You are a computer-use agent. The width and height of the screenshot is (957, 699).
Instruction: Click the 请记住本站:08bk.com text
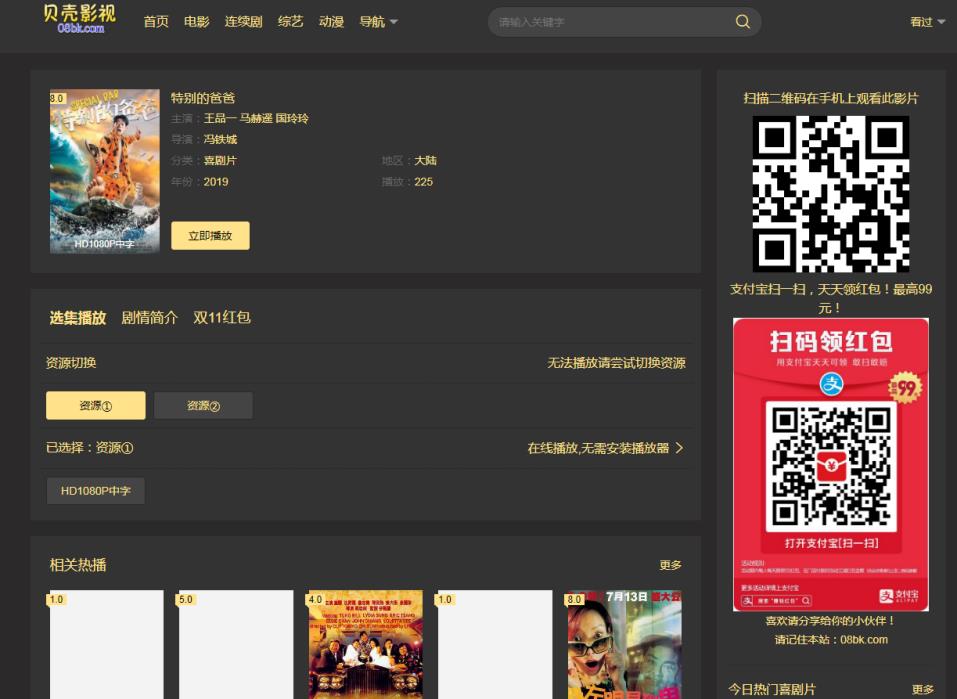(831, 640)
